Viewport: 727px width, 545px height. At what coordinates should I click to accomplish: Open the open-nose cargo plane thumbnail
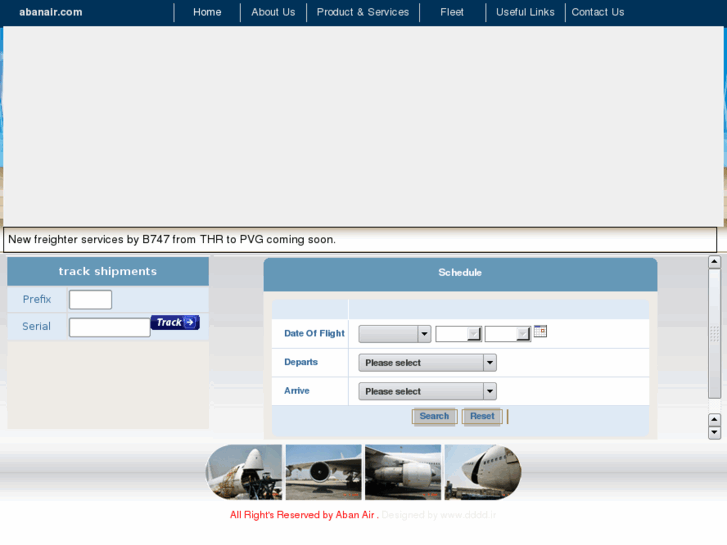244,472
